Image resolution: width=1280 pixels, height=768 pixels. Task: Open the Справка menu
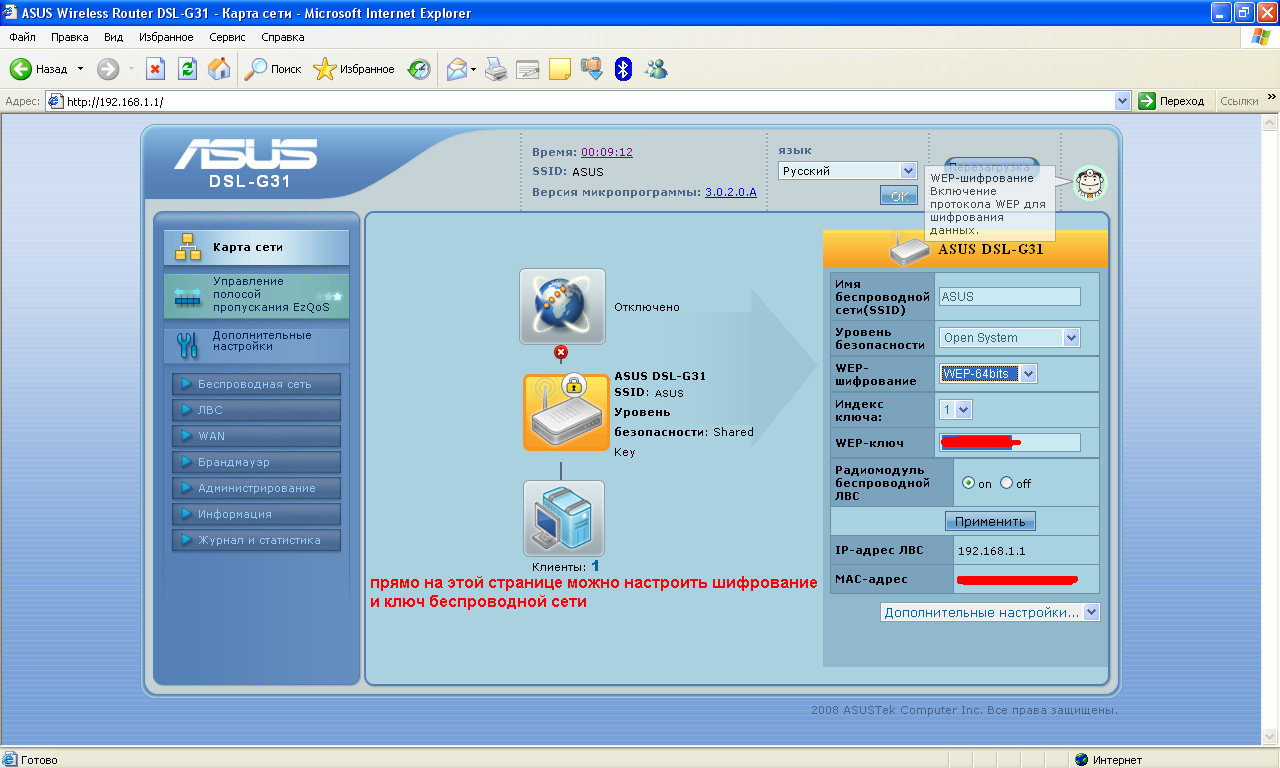click(x=283, y=37)
